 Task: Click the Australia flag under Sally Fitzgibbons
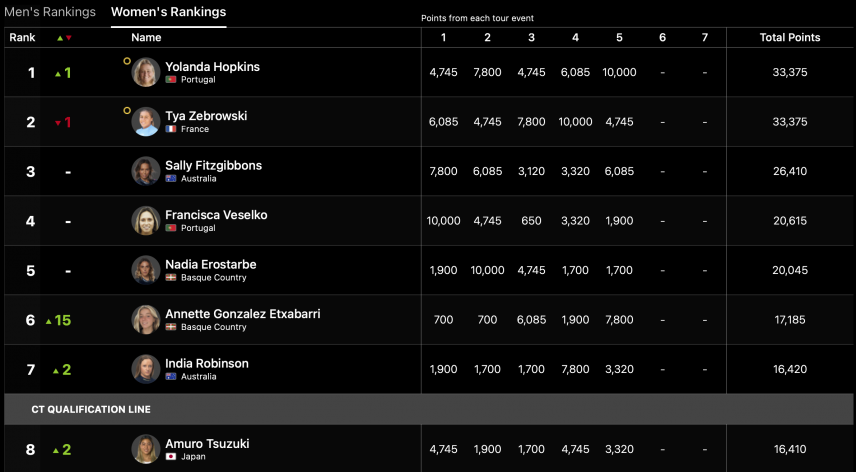click(171, 179)
